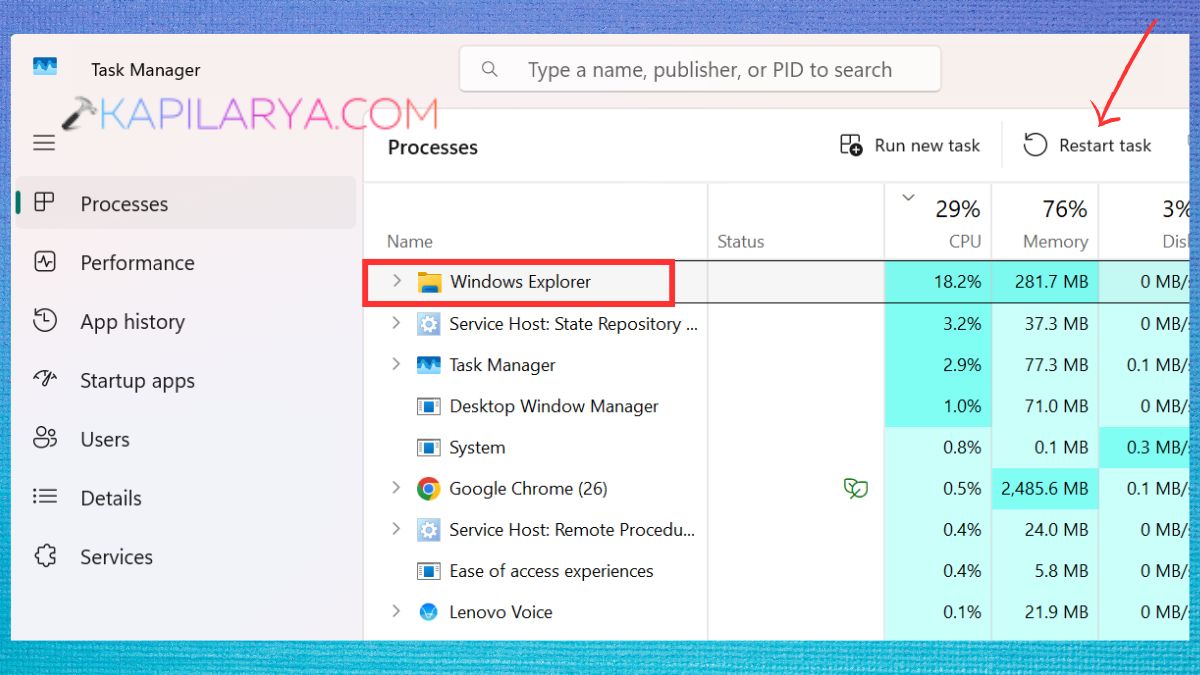Click the 71.0 MB memory cell
This screenshot has height=675, width=1200.
1045,406
